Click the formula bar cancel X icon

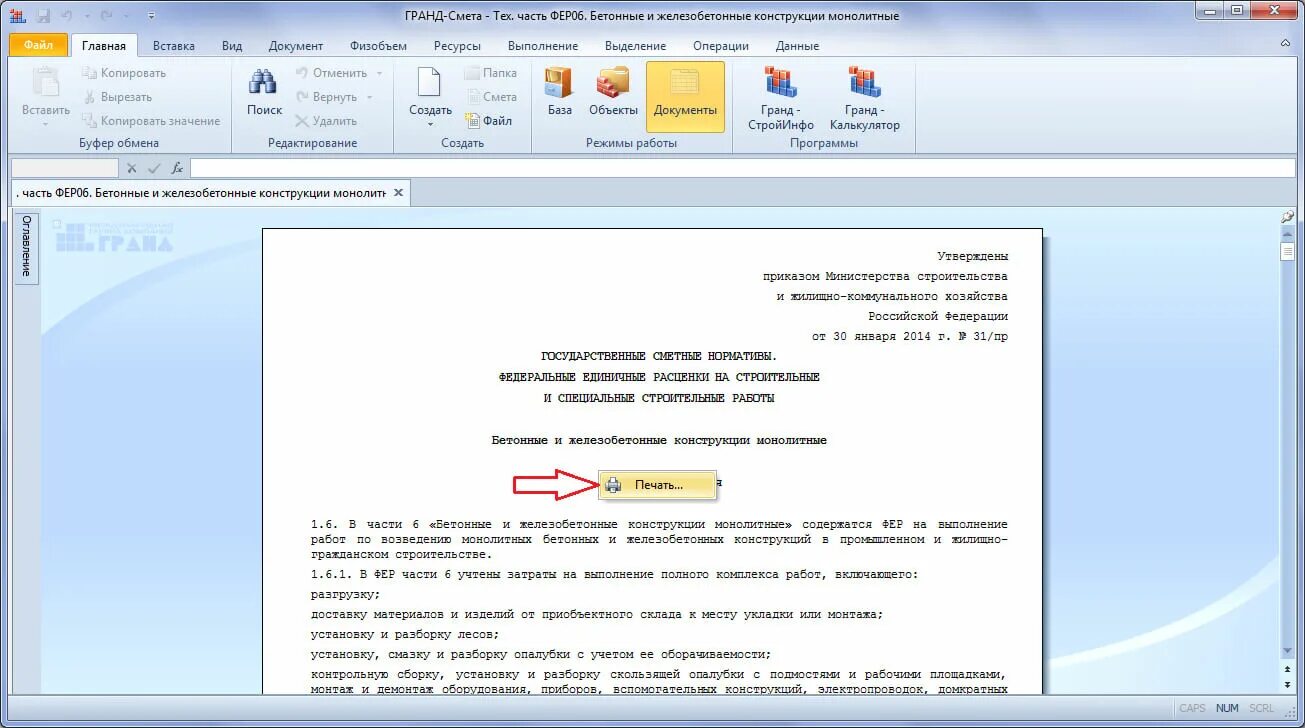[132, 168]
